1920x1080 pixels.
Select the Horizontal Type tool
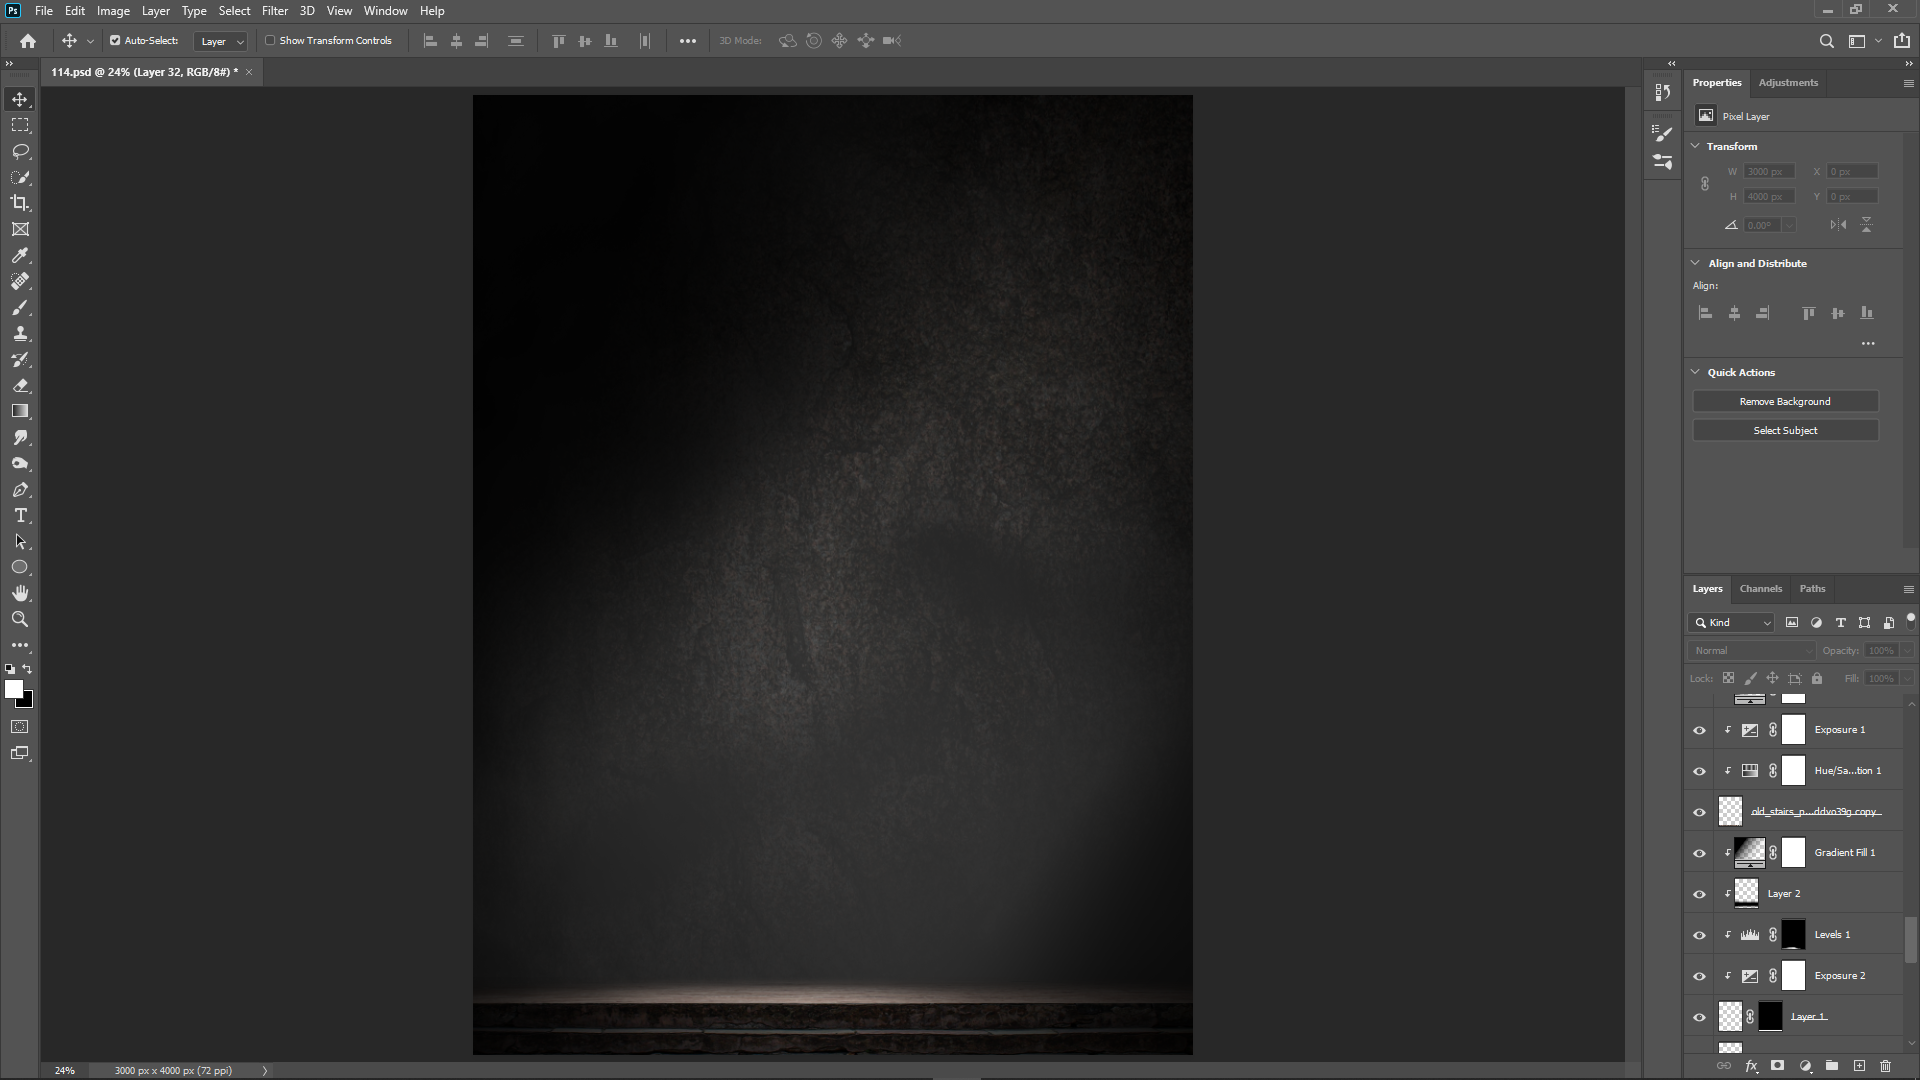pyautogui.click(x=20, y=516)
